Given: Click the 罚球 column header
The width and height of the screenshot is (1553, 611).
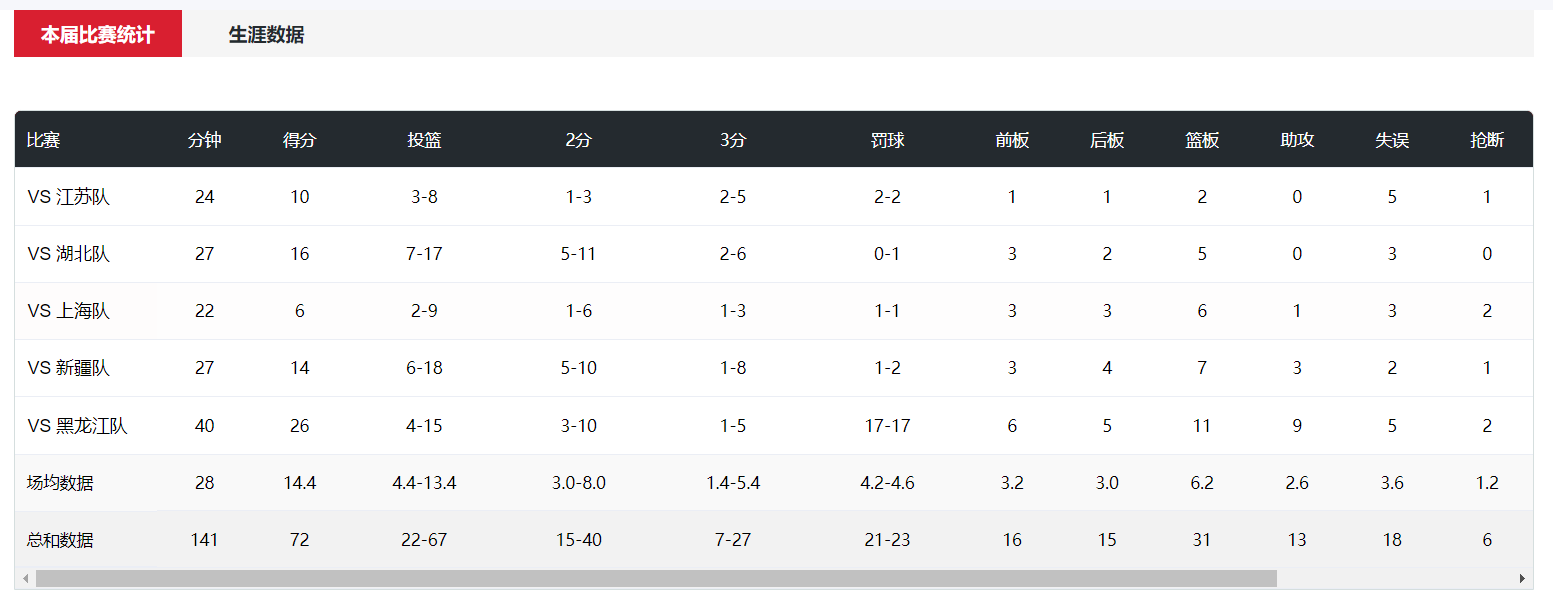Looking at the screenshot, I should click(887, 140).
